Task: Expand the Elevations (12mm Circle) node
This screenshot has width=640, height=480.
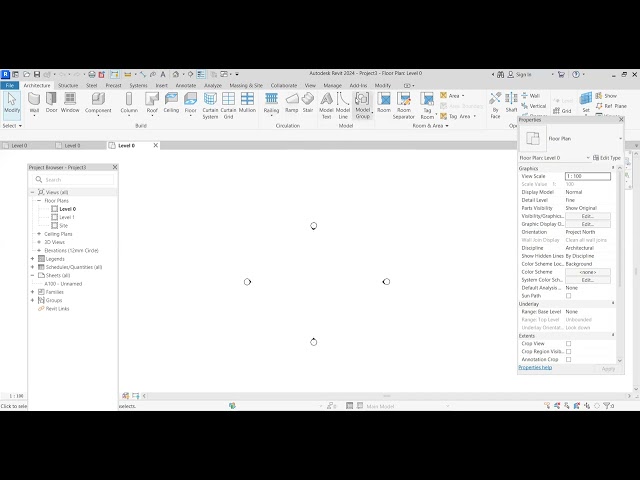Action: [x=39, y=251]
